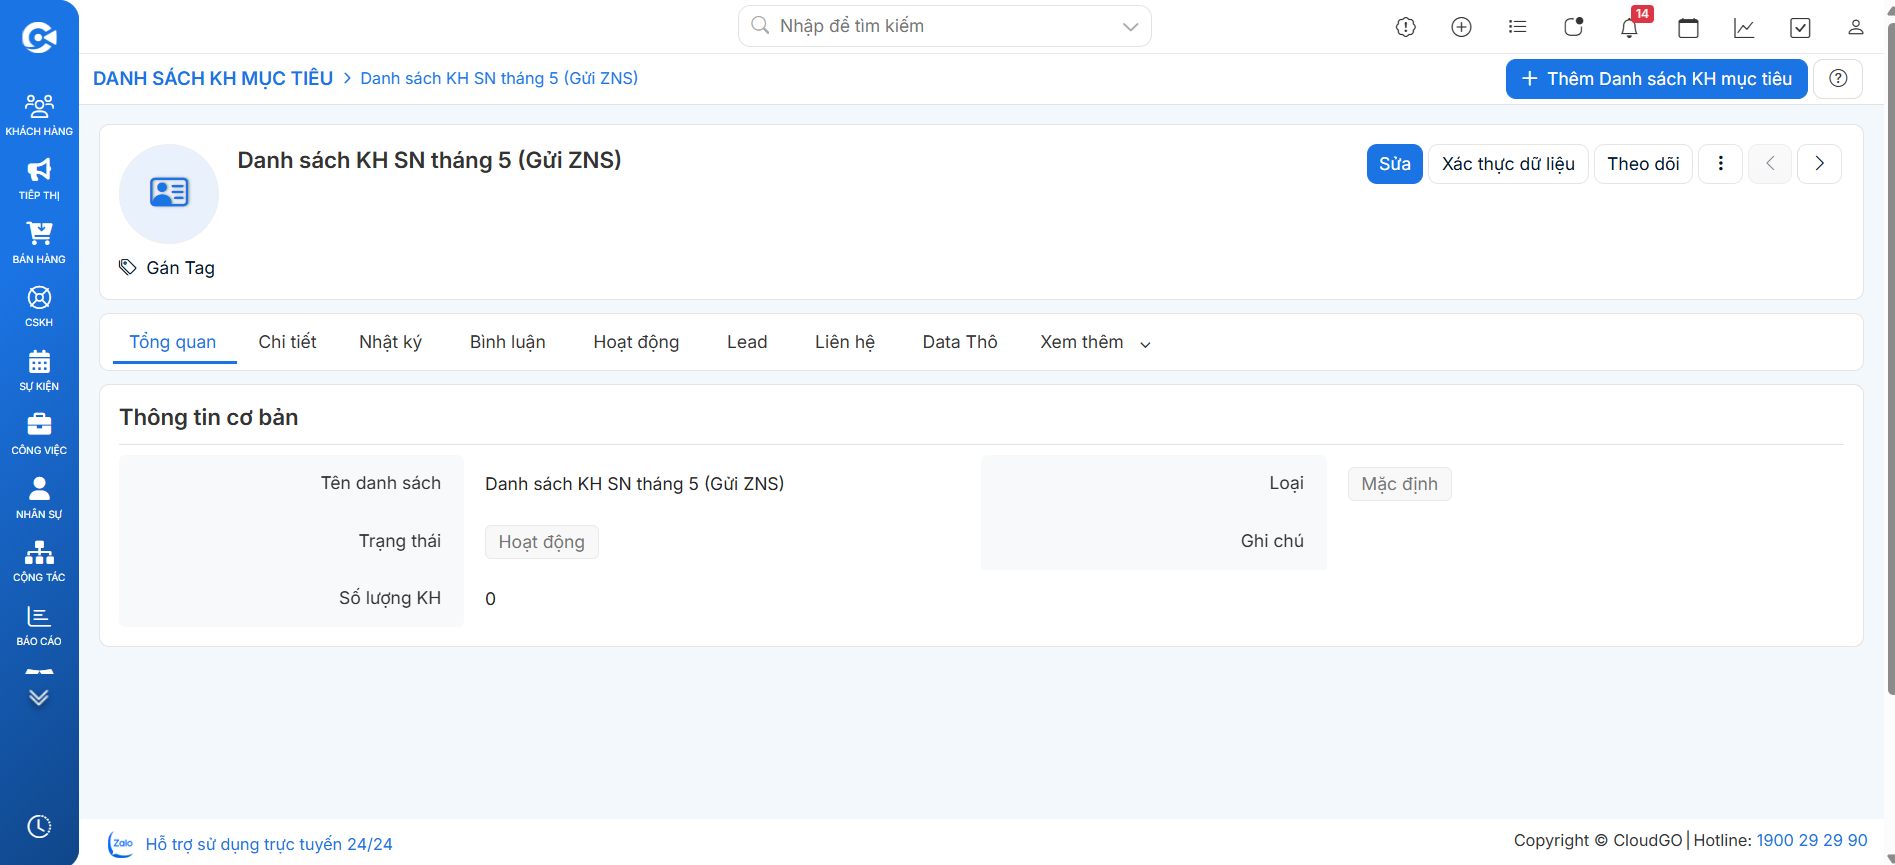Open the list view icon in header
The image size is (1895, 865).
click(1517, 27)
